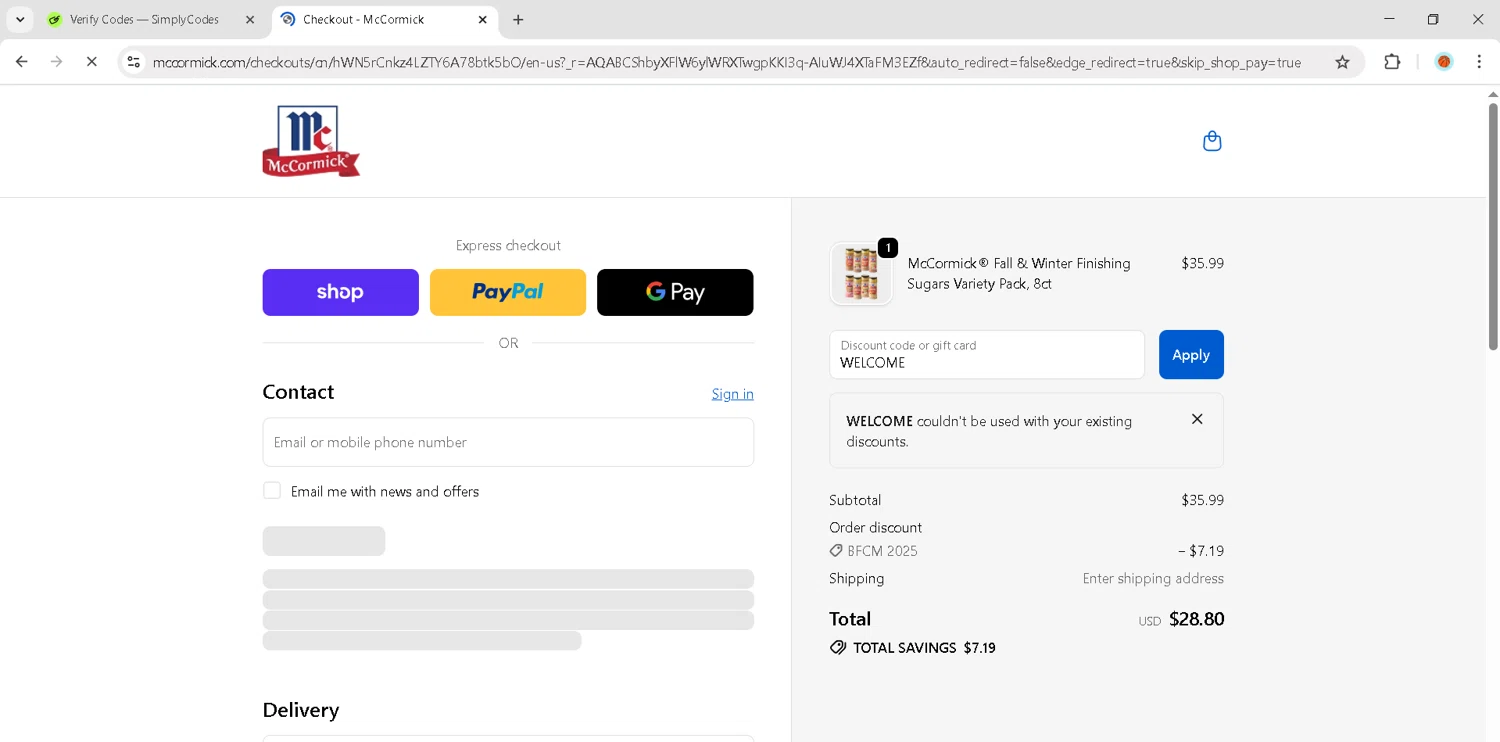Click the discount amount – $7.19
The width and height of the screenshot is (1500, 742).
click(x=1200, y=551)
